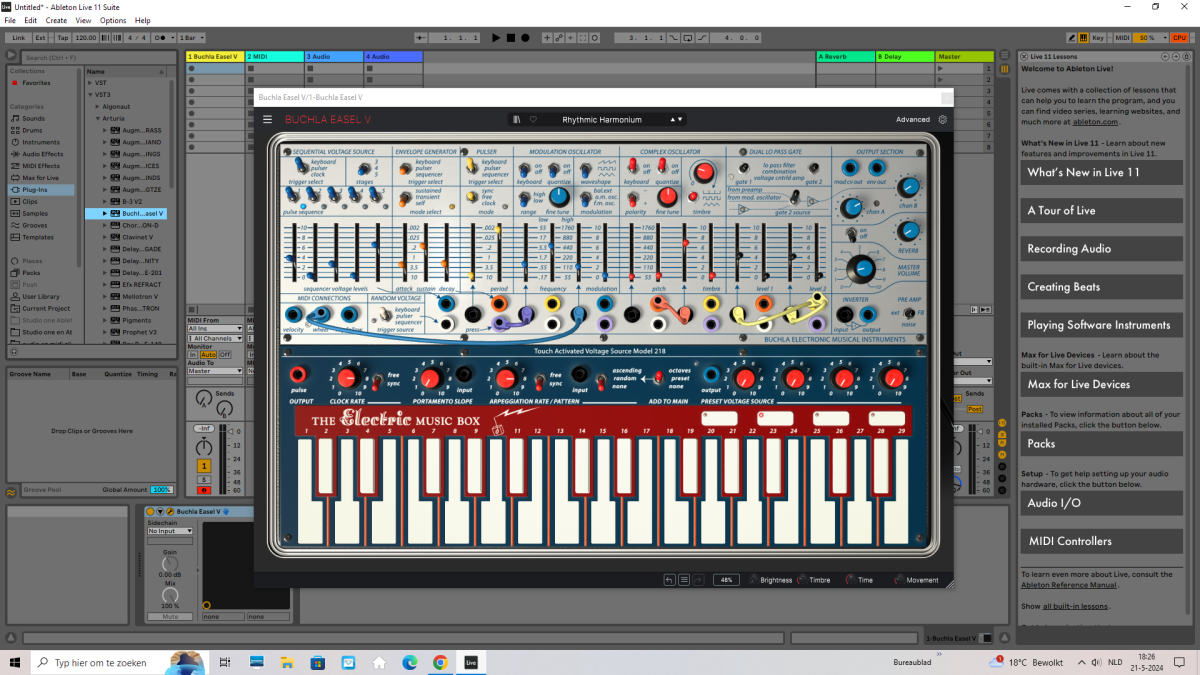Open Instruments category in browser

point(41,142)
